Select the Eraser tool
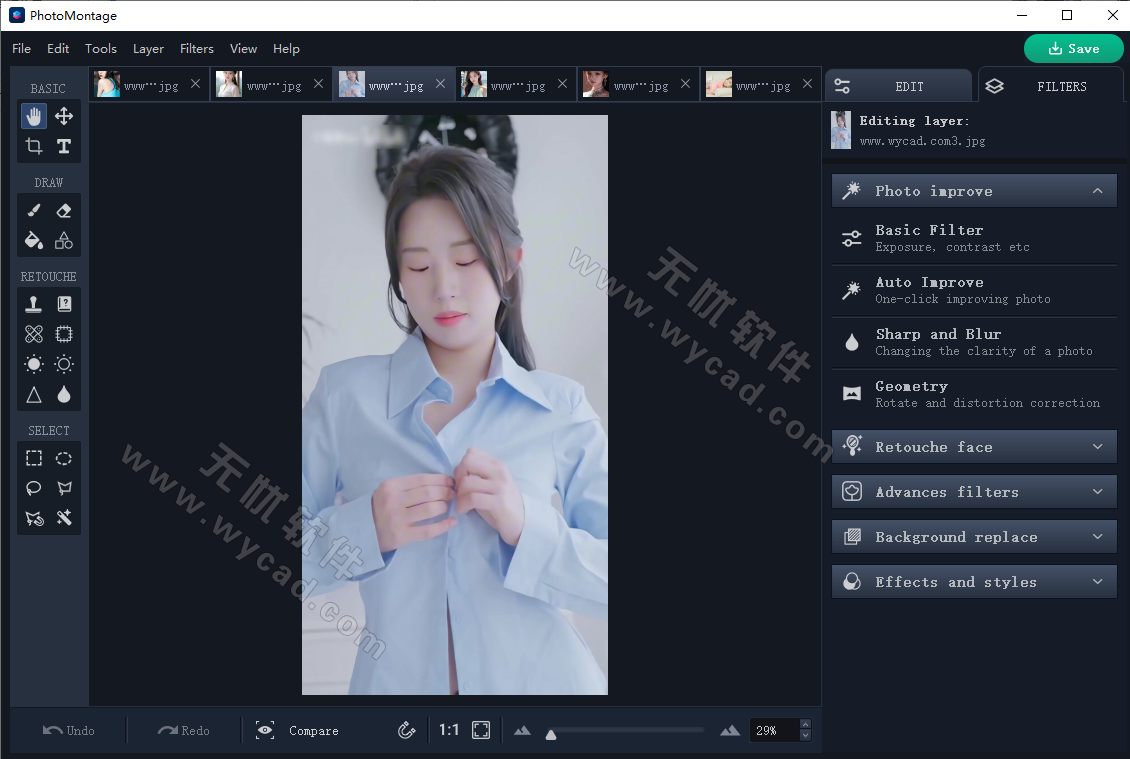The height and width of the screenshot is (759, 1130). click(63, 210)
